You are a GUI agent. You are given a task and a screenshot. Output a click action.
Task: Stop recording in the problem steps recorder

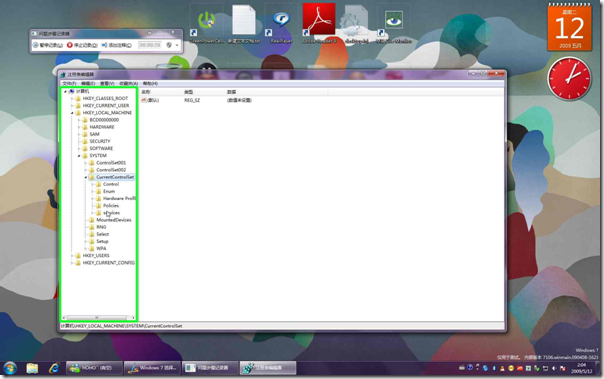coord(82,45)
